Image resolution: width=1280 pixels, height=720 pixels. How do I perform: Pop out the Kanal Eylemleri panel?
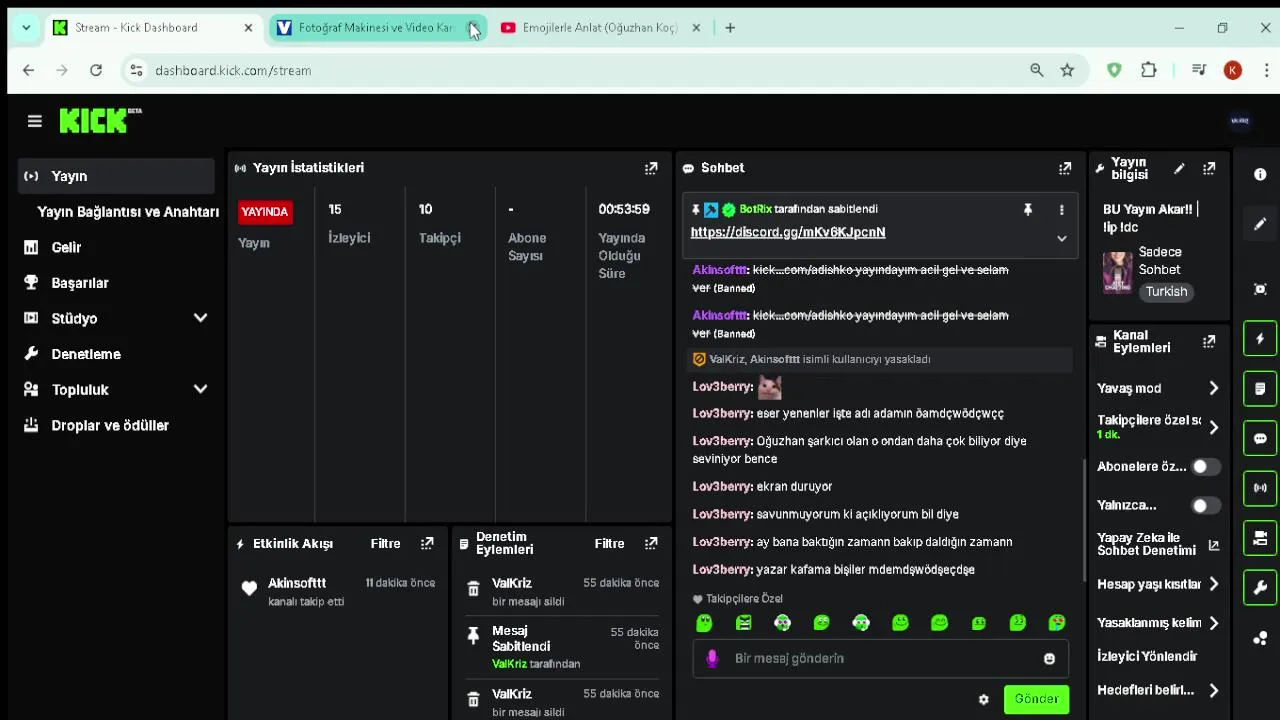(x=1209, y=342)
